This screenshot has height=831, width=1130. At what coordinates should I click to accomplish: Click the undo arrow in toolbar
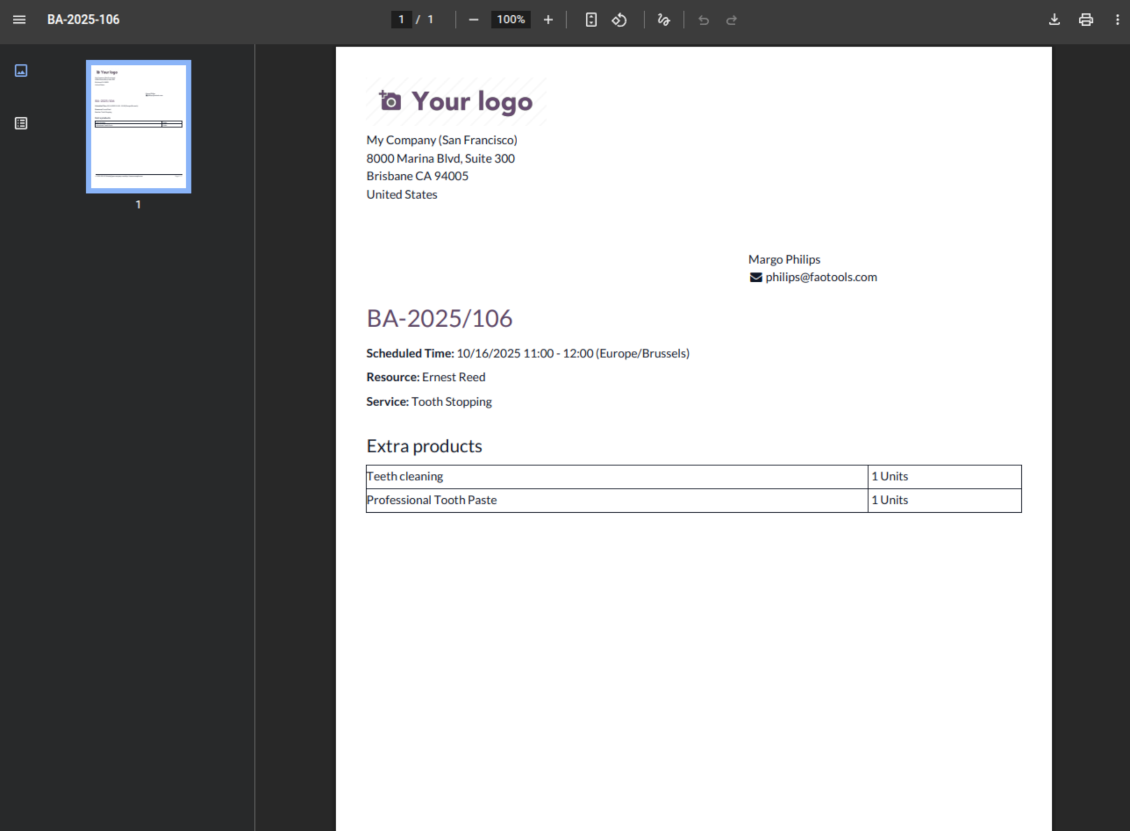(x=703, y=19)
